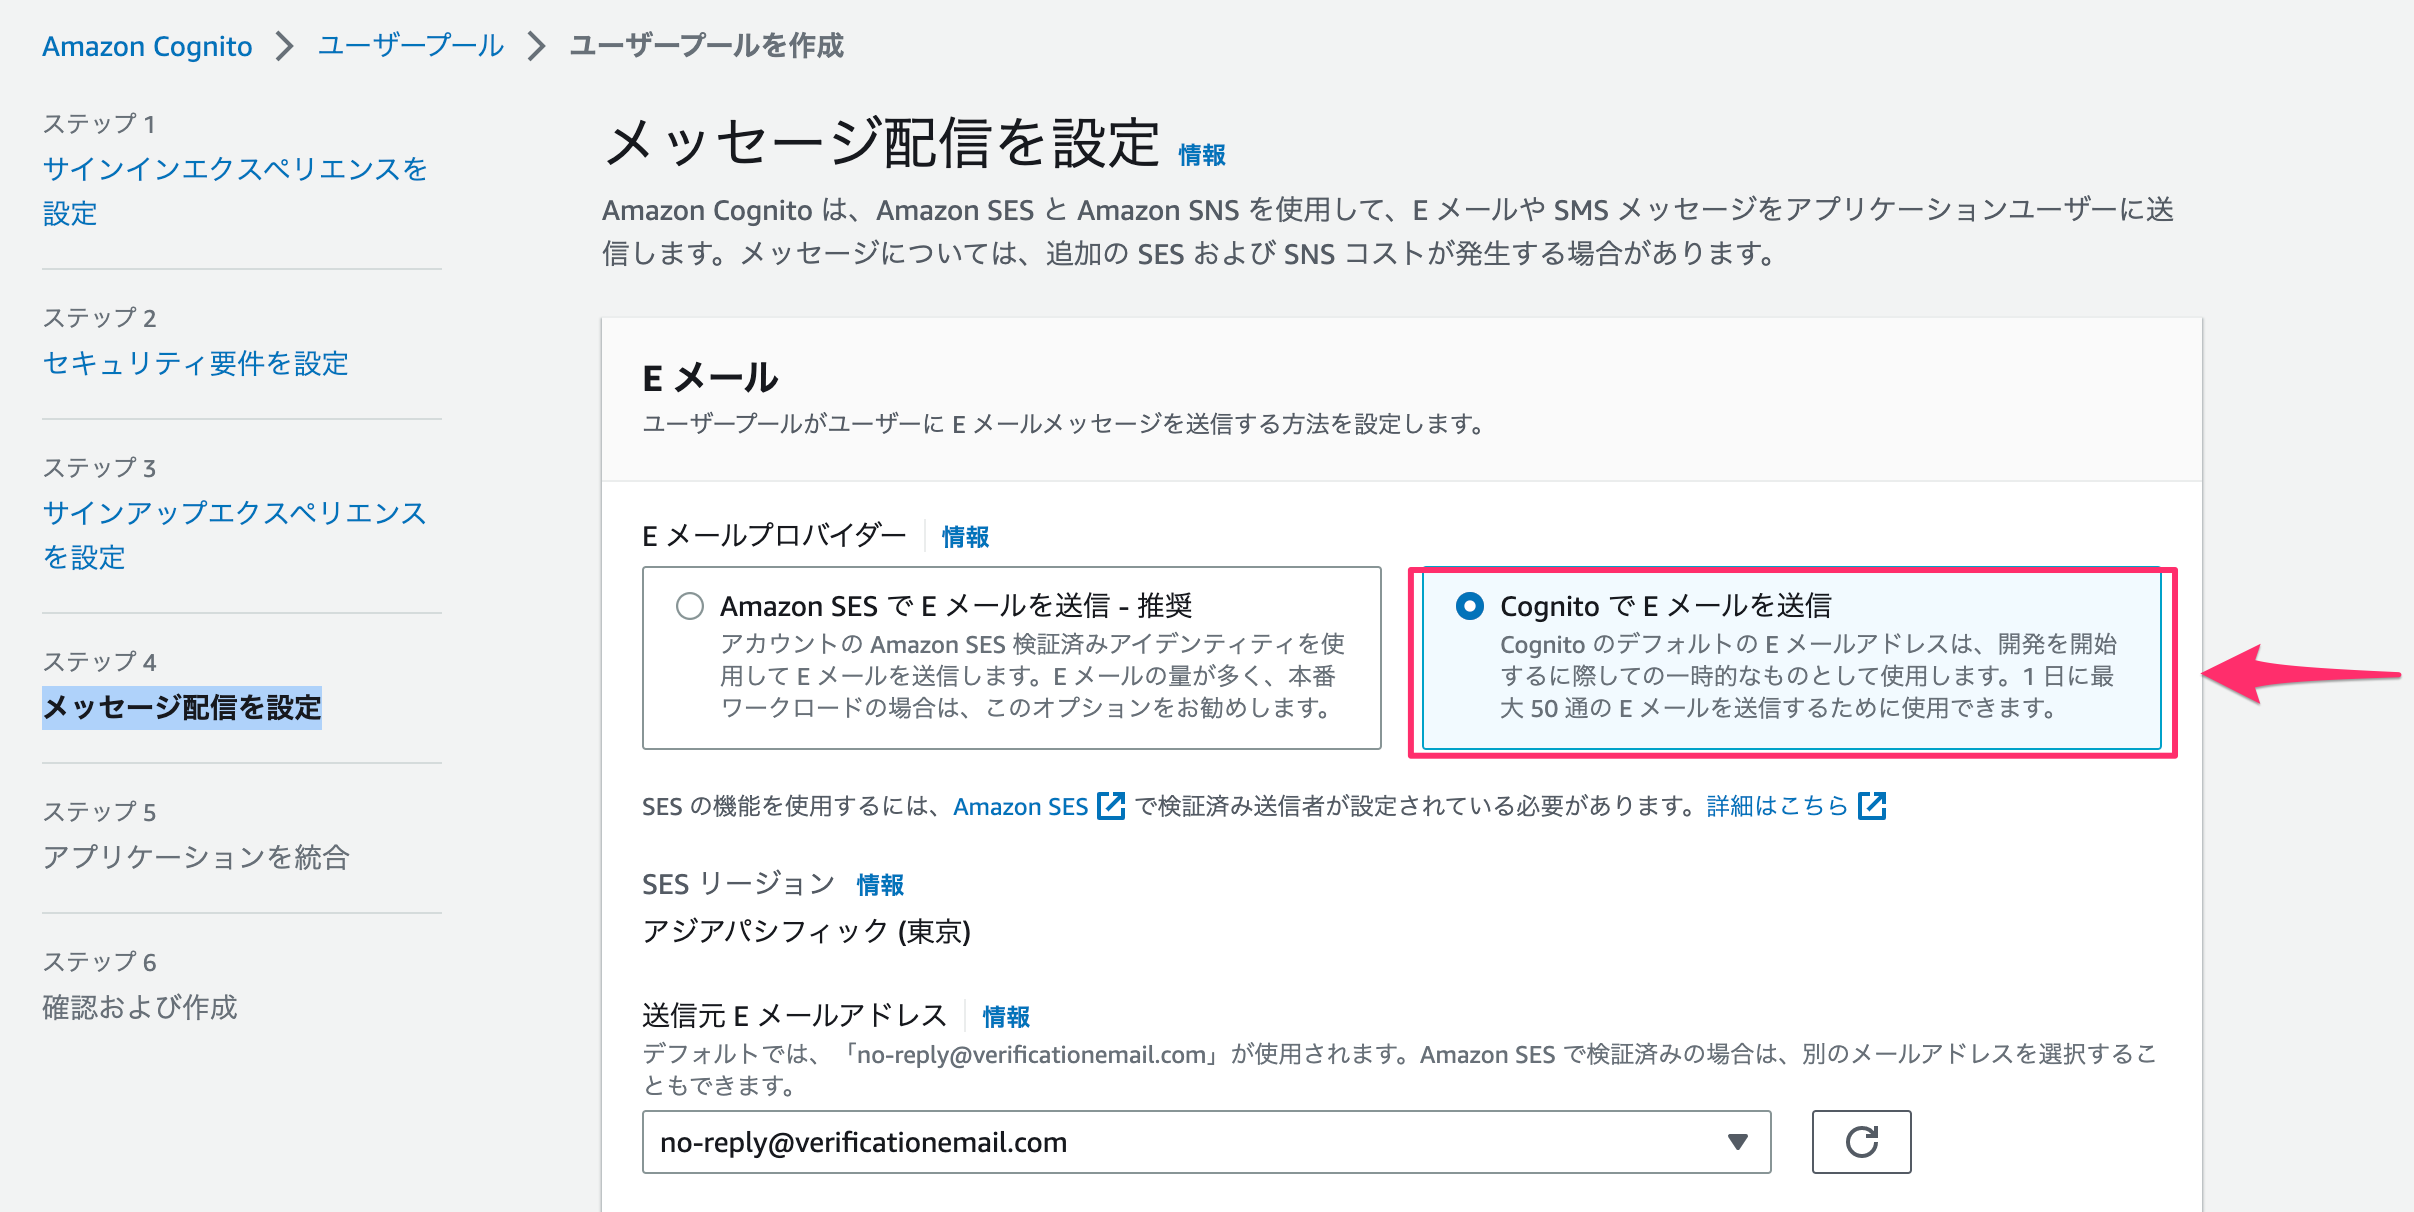2414x1212 pixels.
Task: Click step 5 アプリケーションを統合 label
Action: [x=195, y=857]
